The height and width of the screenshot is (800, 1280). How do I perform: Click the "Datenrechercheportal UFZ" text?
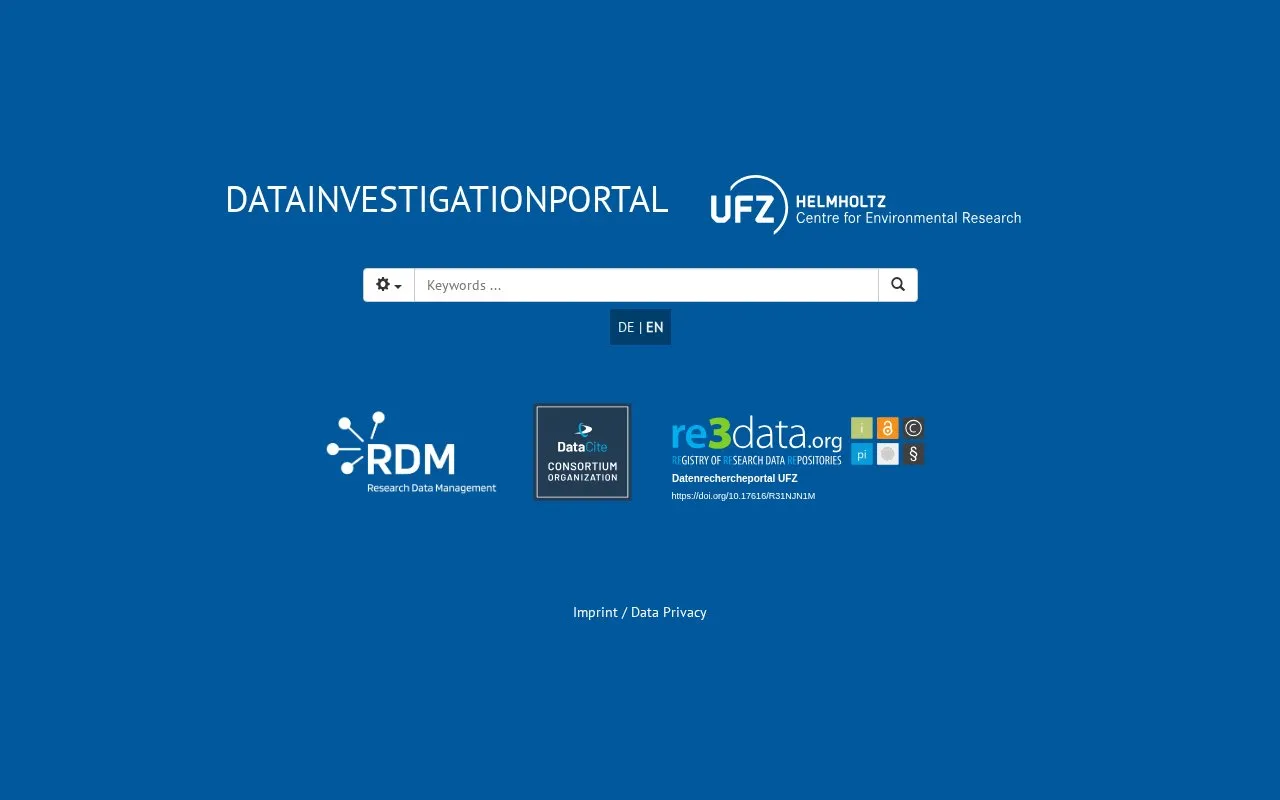[735, 478]
